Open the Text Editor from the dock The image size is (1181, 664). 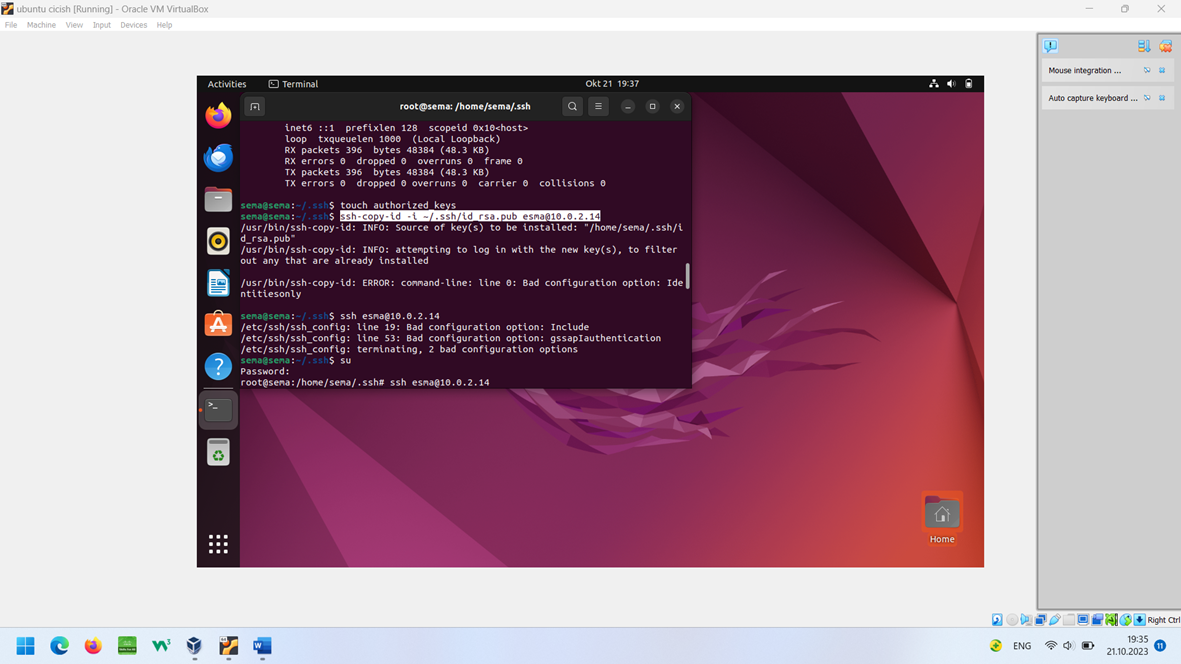(218, 283)
